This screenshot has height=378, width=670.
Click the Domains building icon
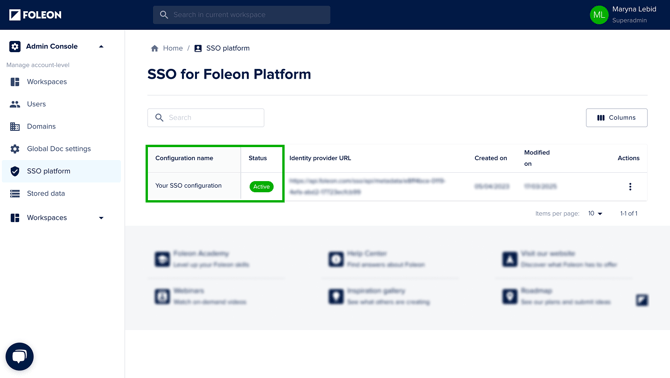pyautogui.click(x=15, y=126)
